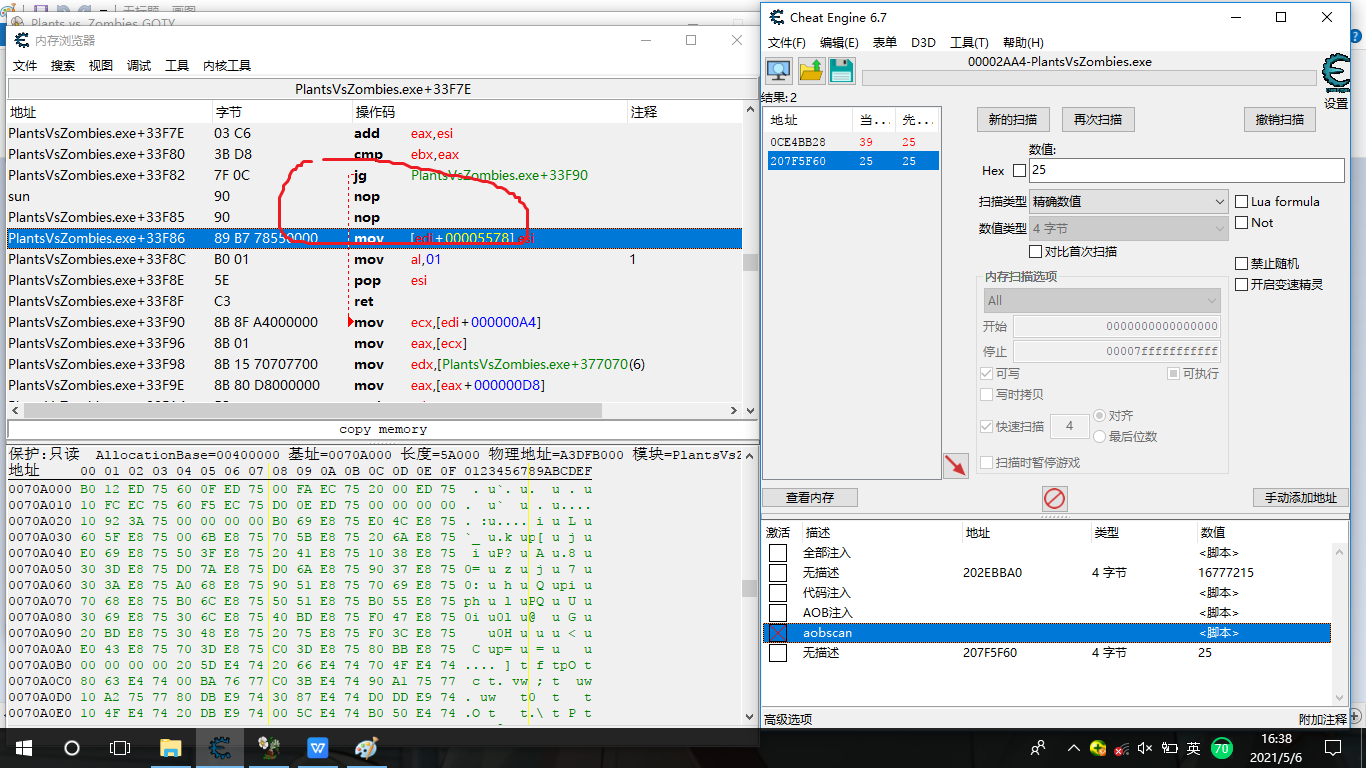Open settings via the Cheat Engine logo

[1335, 70]
